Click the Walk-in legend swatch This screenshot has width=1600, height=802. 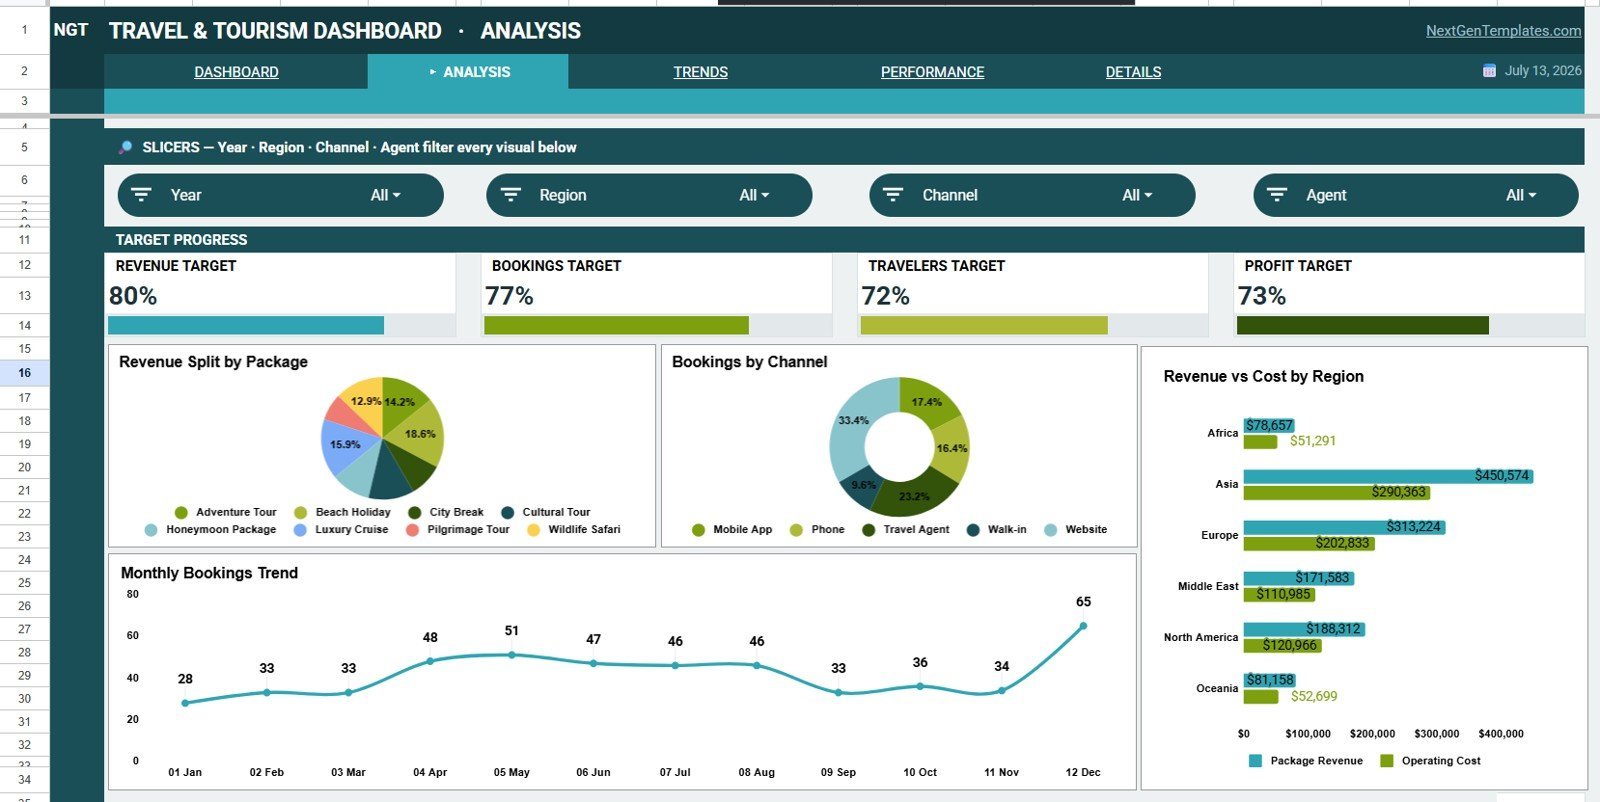pyautogui.click(x=973, y=530)
